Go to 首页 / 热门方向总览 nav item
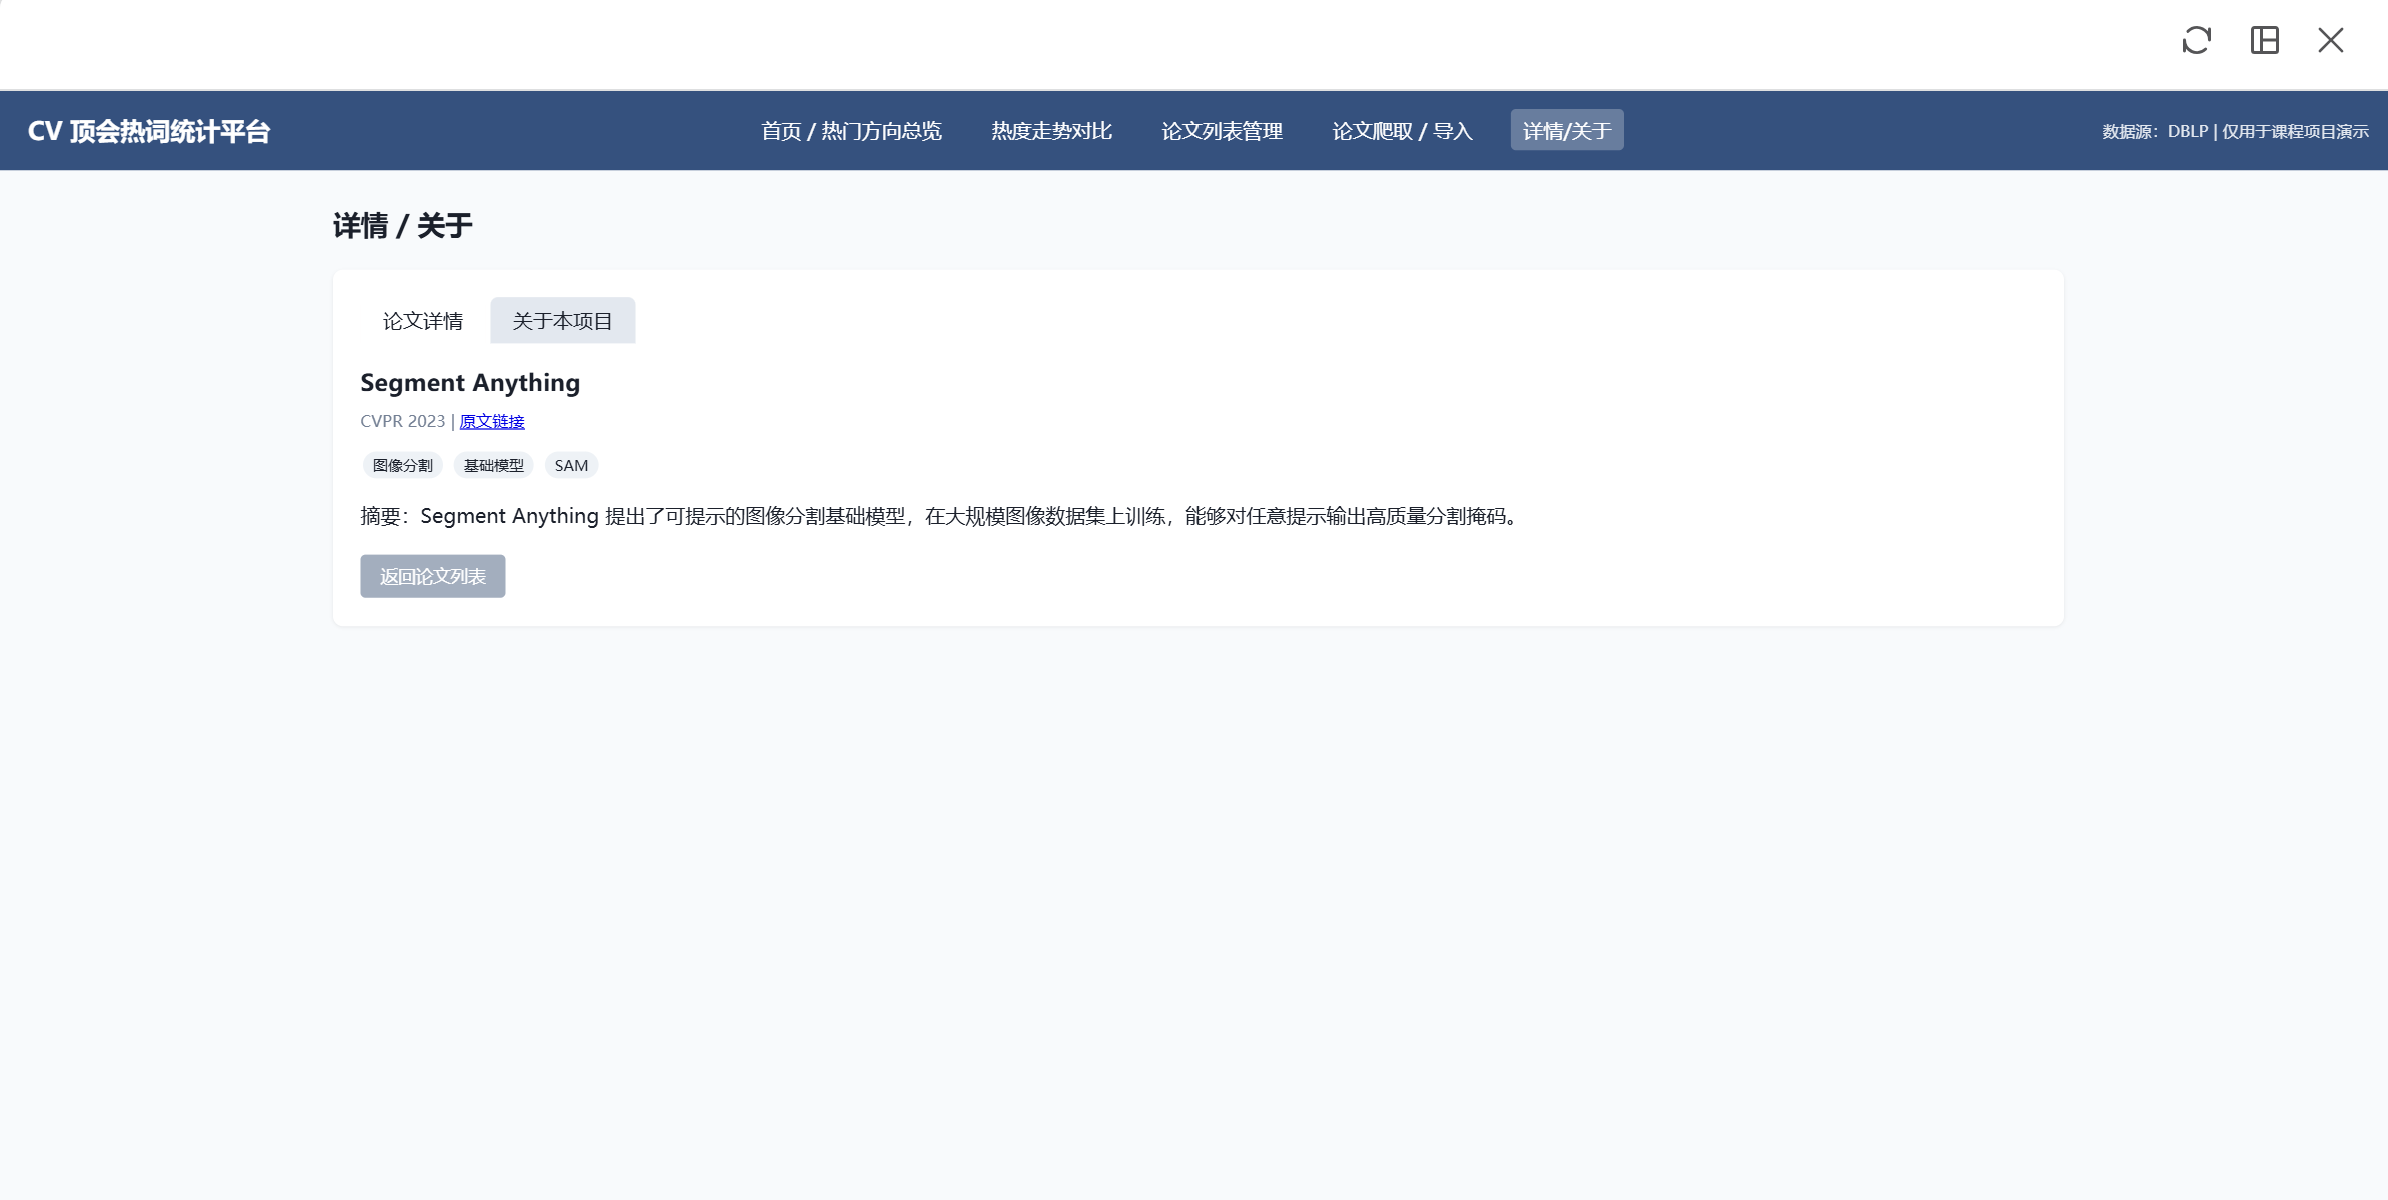 point(851,131)
